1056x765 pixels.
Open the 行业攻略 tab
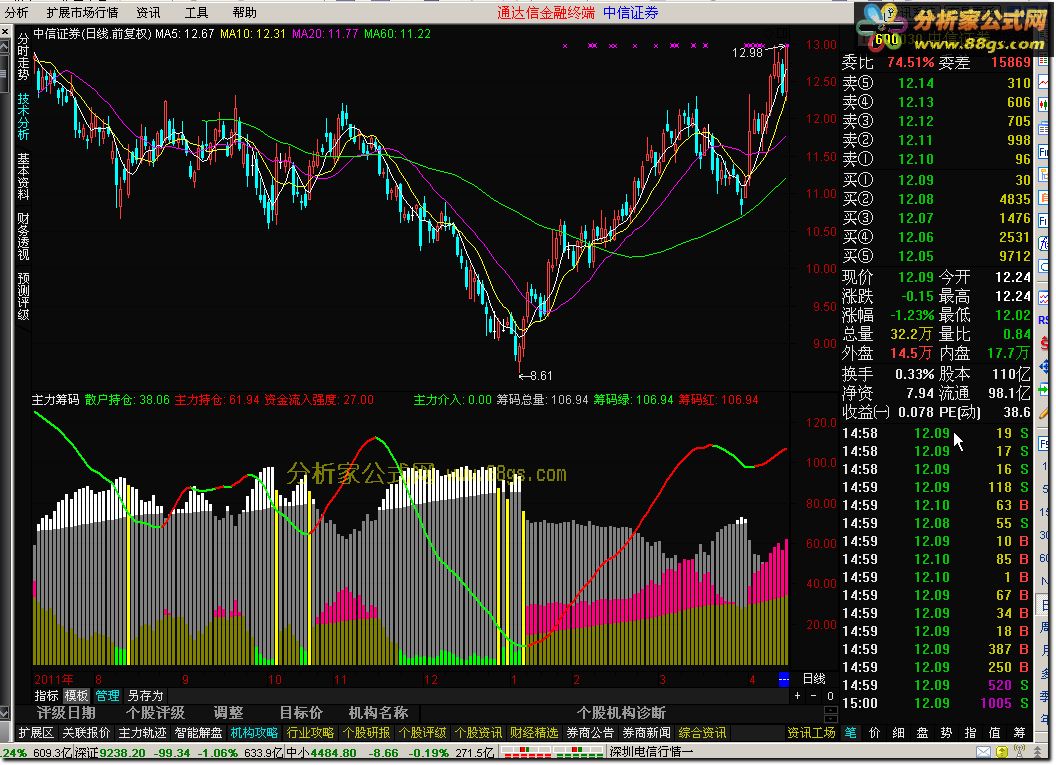(310, 733)
